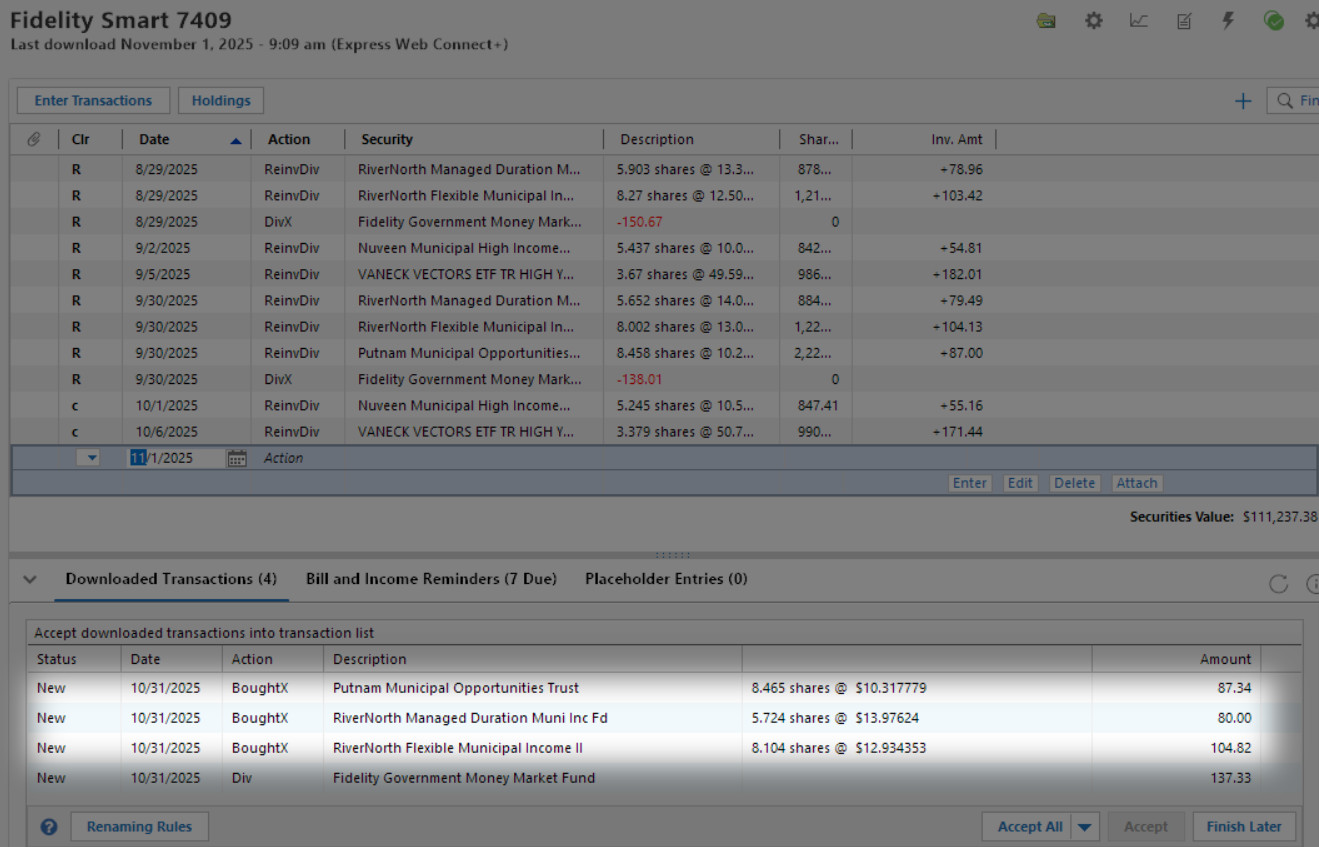Click the Renaming Rules button

coord(139,827)
